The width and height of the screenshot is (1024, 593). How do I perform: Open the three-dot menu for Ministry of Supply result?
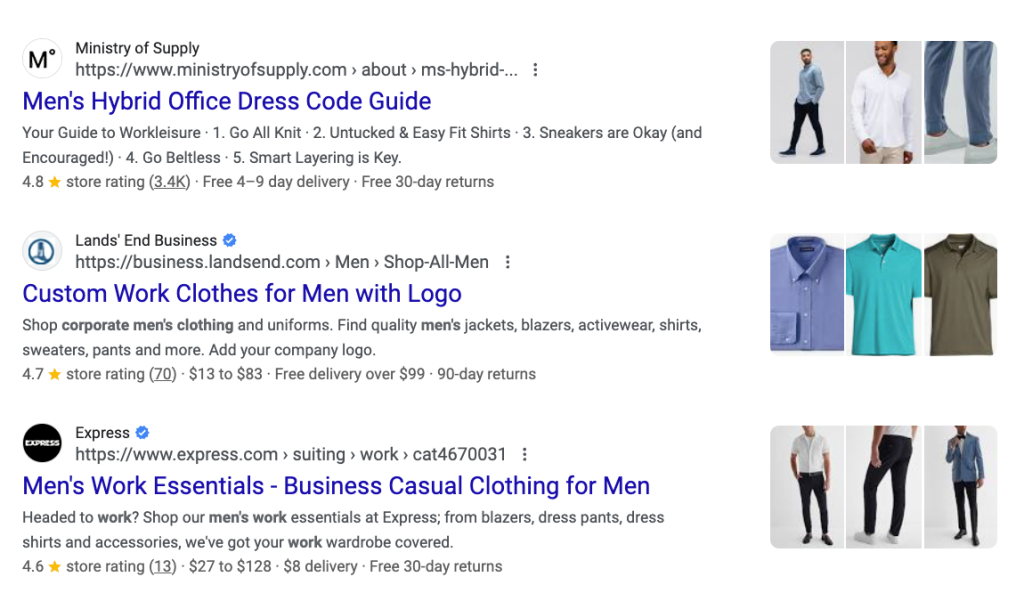pyautogui.click(x=536, y=70)
